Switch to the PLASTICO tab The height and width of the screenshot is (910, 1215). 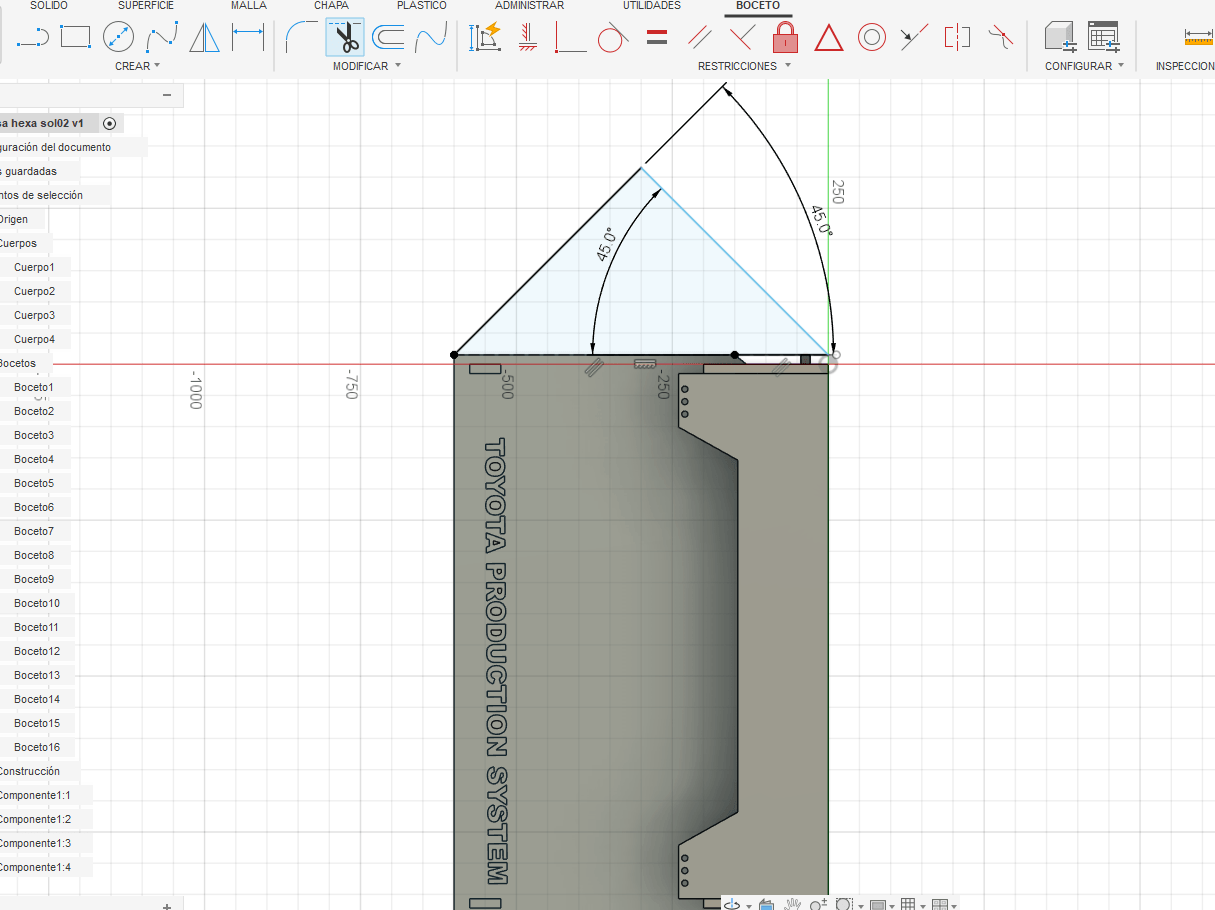click(x=422, y=6)
